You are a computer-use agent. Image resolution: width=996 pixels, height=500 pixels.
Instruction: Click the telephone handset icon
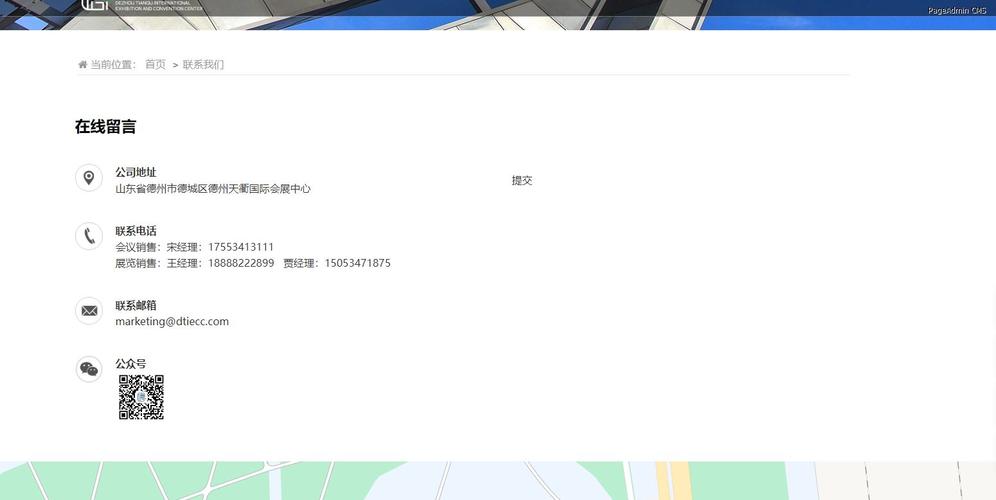click(x=89, y=236)
